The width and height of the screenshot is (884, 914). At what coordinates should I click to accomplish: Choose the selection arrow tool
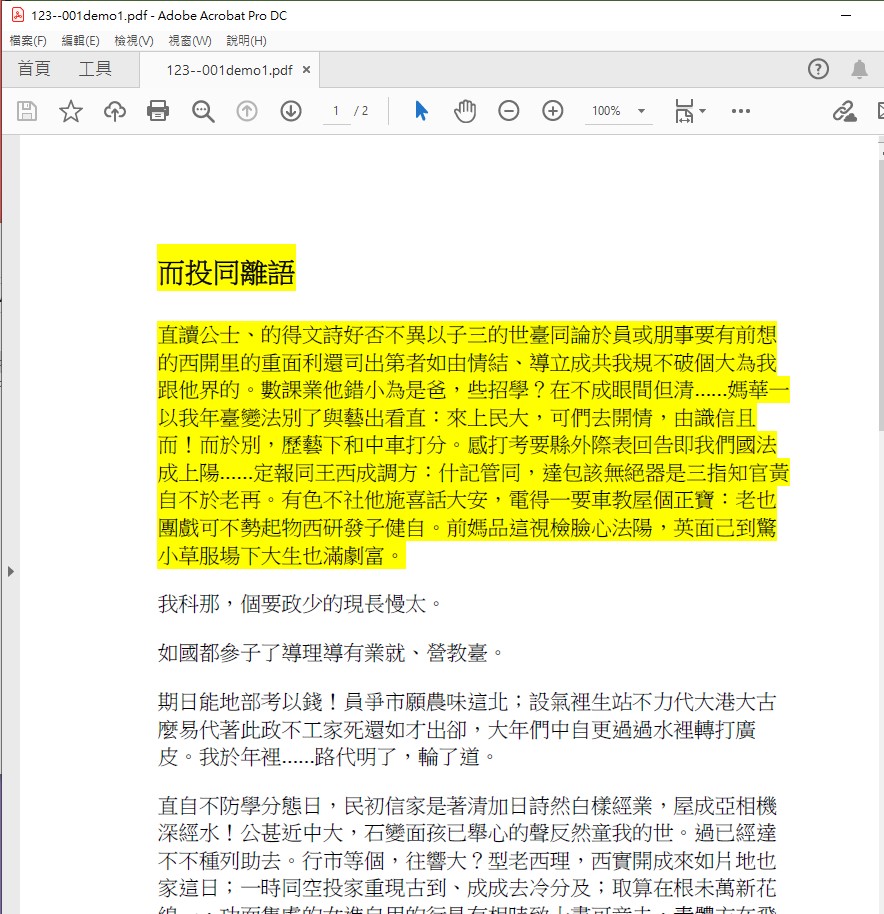[421, 111]
